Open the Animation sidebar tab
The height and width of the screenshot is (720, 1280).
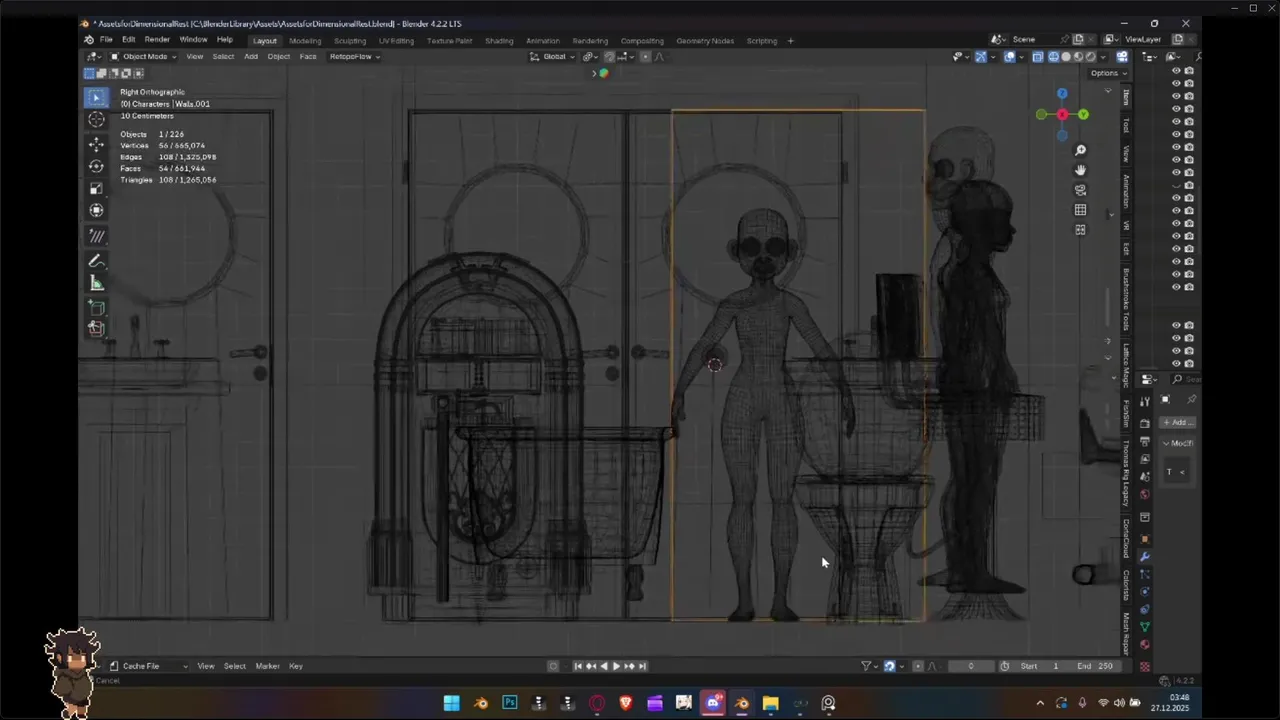(1126, 191)
